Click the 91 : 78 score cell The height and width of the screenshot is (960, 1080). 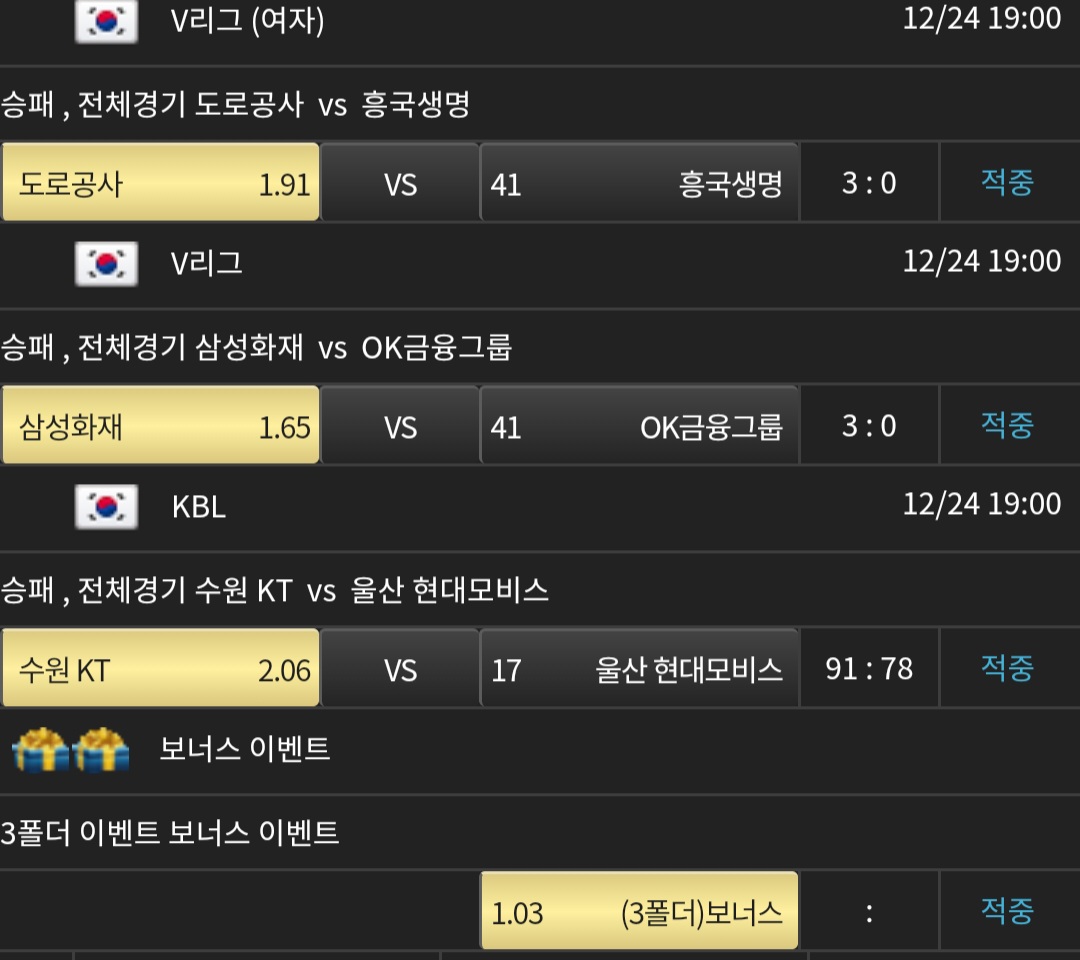click(x=869, y=669)
